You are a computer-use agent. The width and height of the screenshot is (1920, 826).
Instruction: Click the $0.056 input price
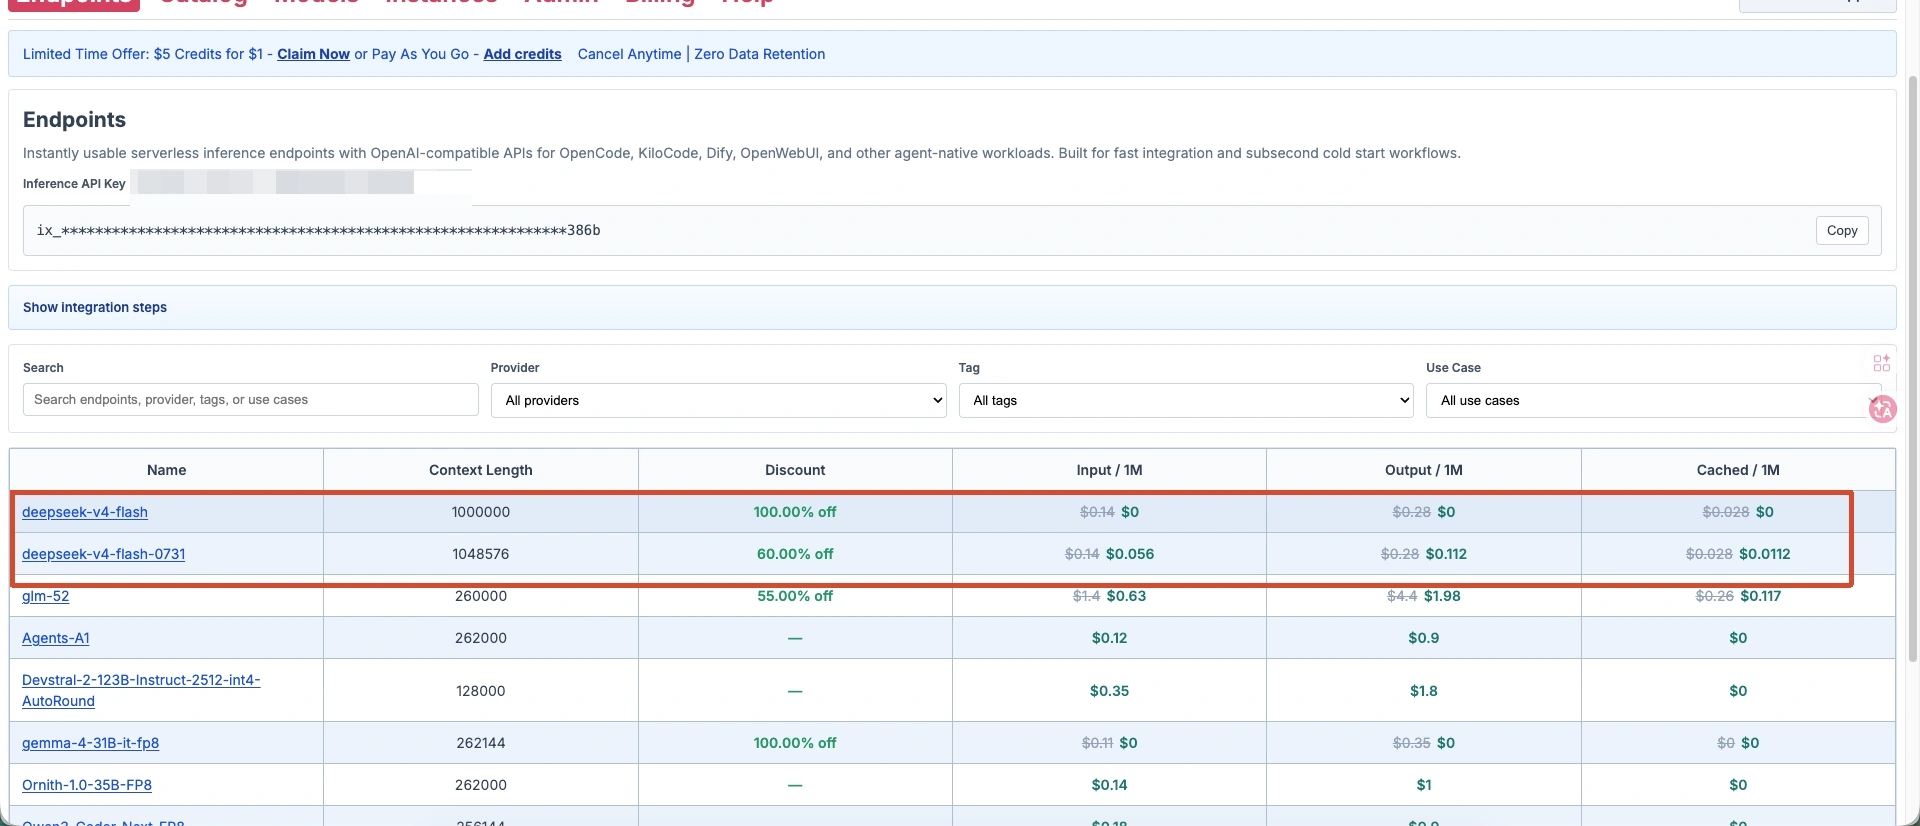click(x=1130, y=554)
